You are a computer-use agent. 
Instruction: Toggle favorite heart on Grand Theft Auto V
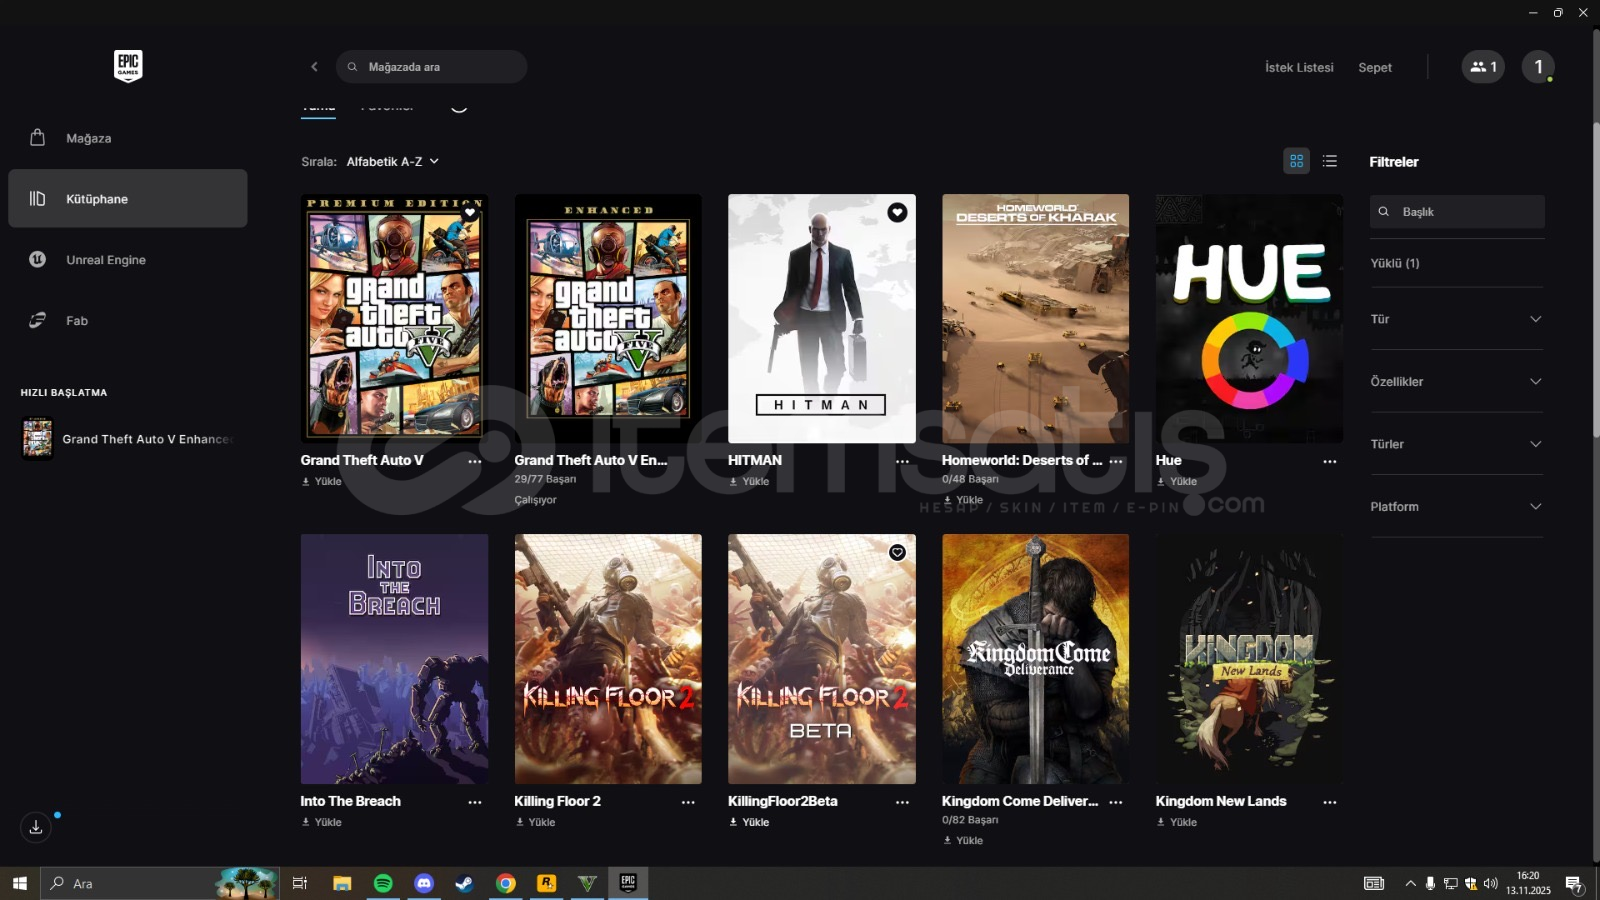point(470,212)
